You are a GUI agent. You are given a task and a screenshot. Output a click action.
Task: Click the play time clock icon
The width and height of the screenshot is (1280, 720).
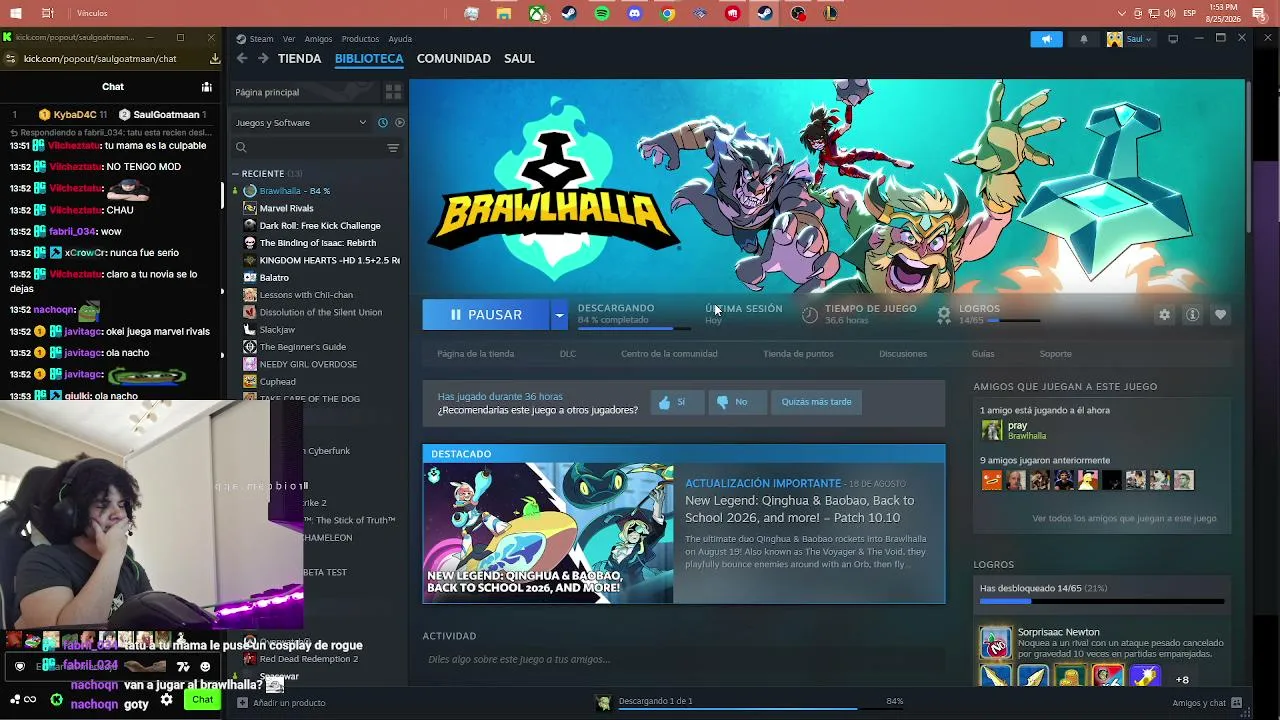[810, 314]
